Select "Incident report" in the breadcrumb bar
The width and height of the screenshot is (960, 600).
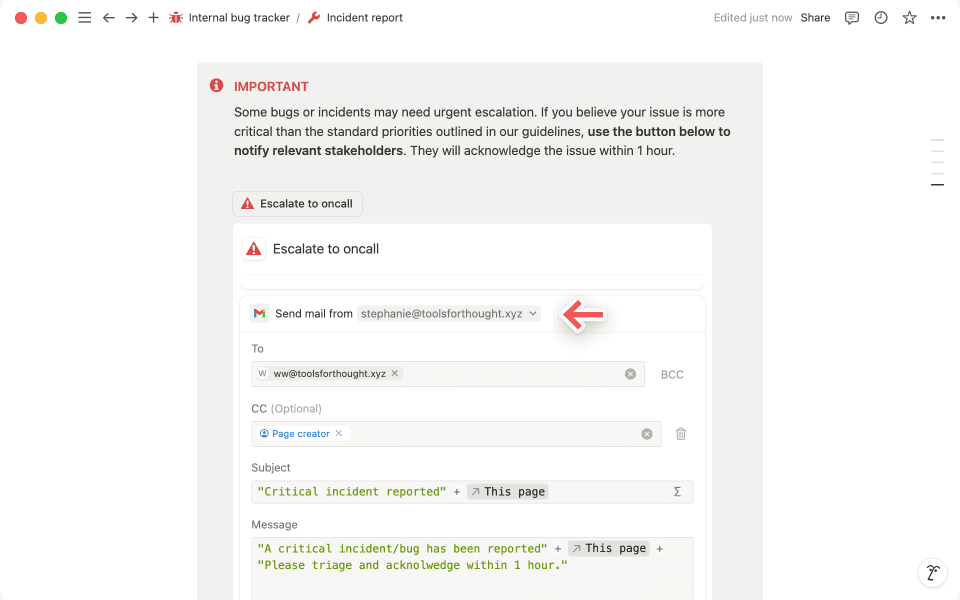pyautogui.click(x=363, y=17)
